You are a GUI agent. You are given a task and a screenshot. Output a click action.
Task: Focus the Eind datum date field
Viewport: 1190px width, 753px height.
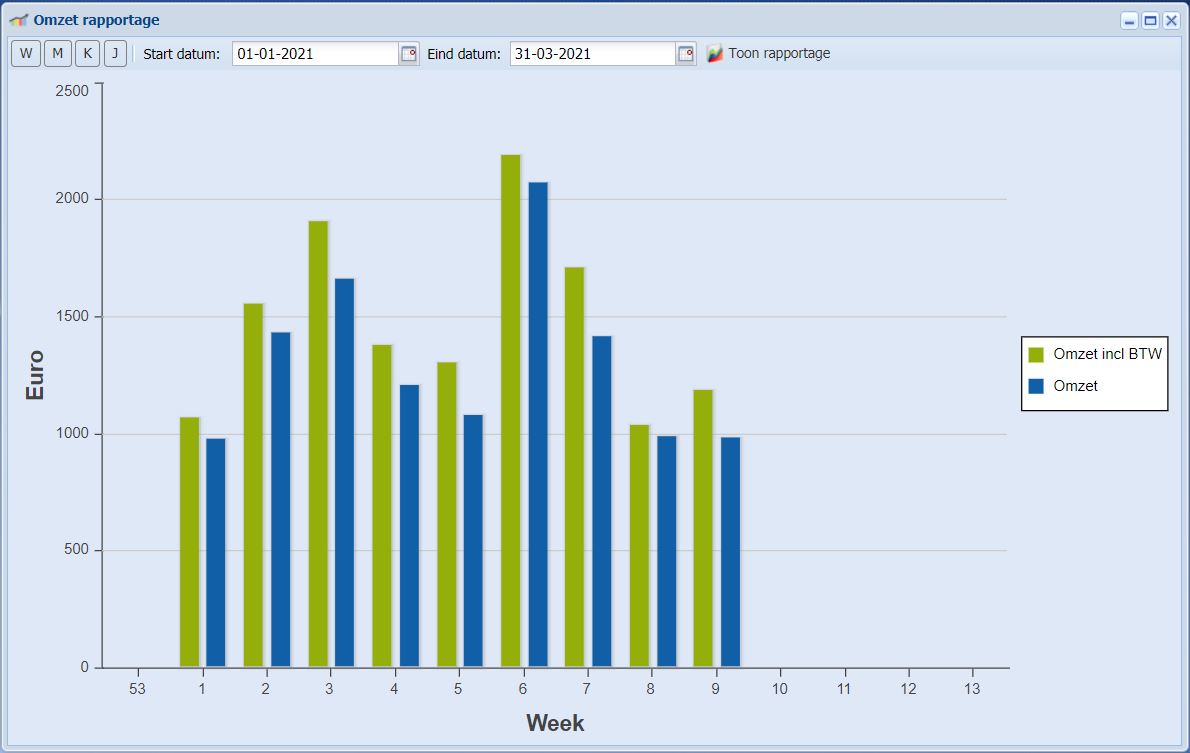coord(592,54)
